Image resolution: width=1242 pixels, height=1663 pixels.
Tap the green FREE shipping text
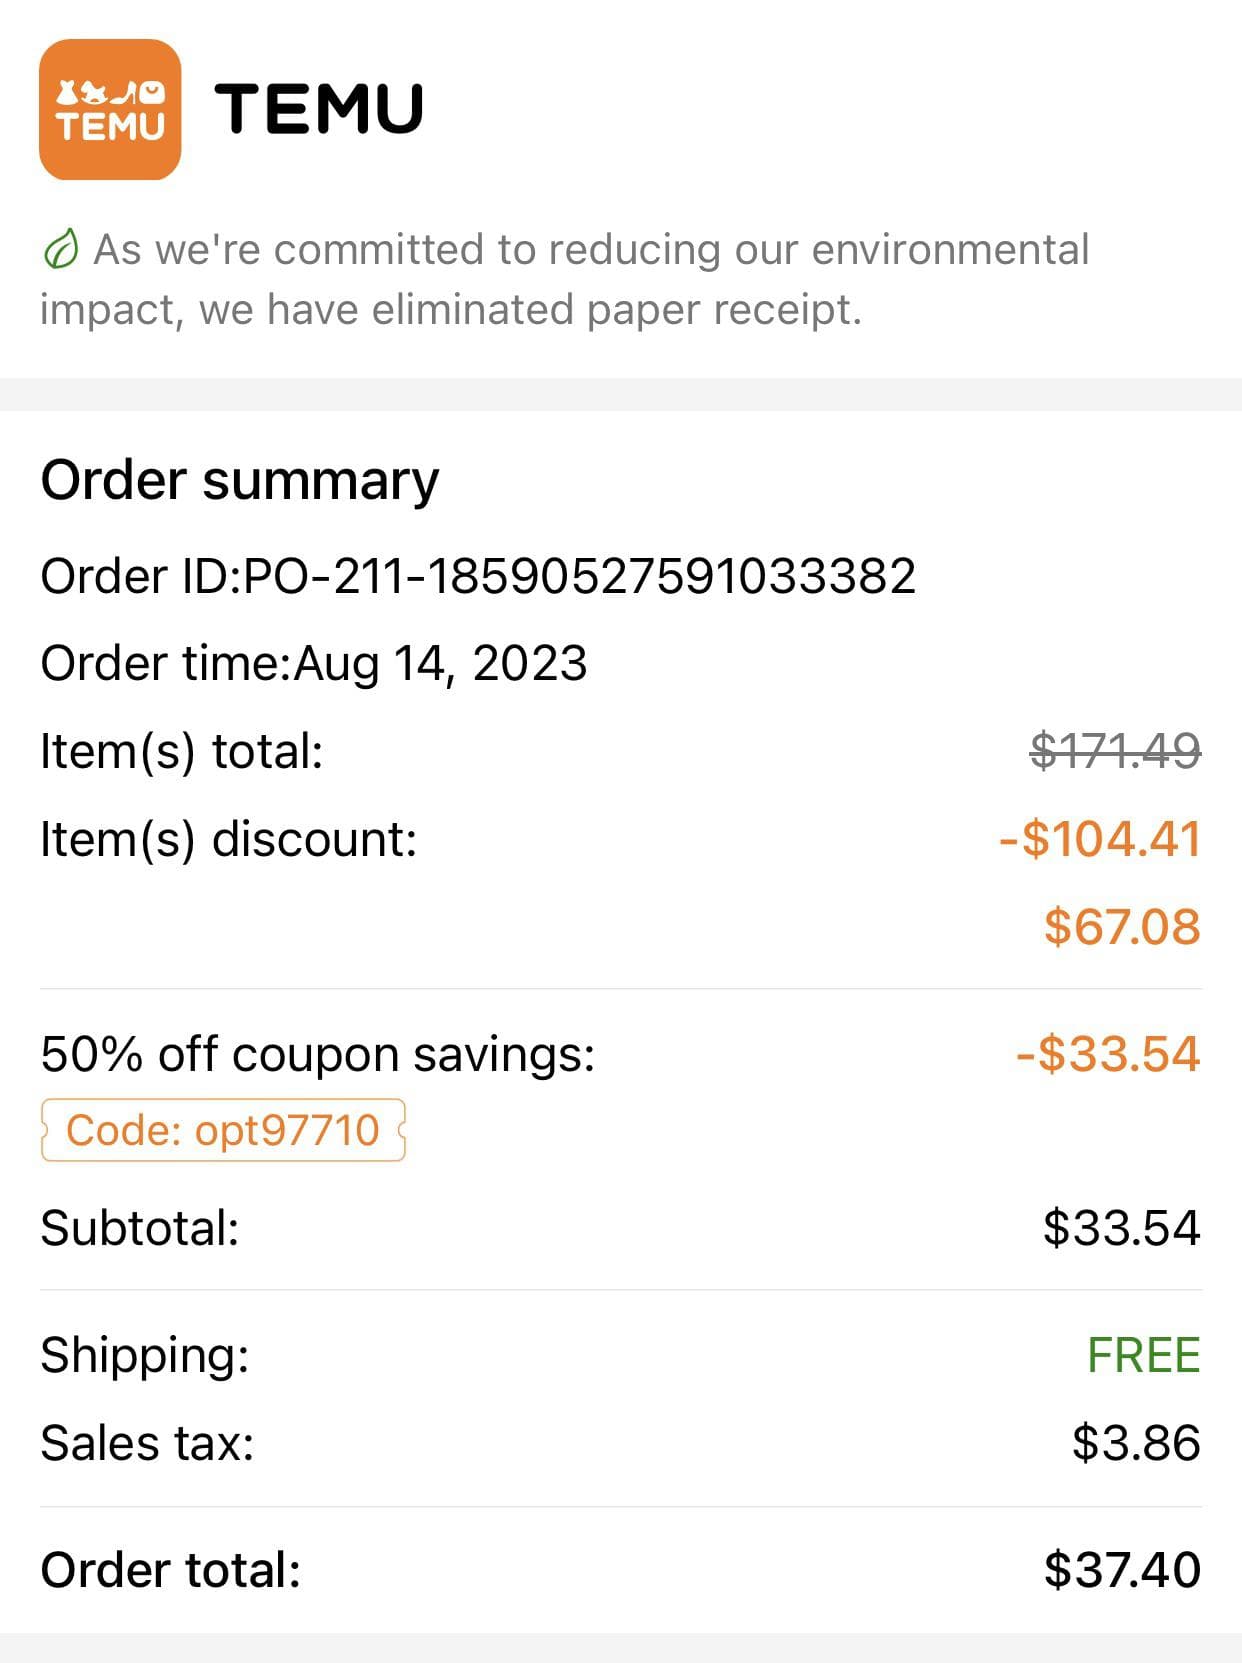tap(1143, 1355)
